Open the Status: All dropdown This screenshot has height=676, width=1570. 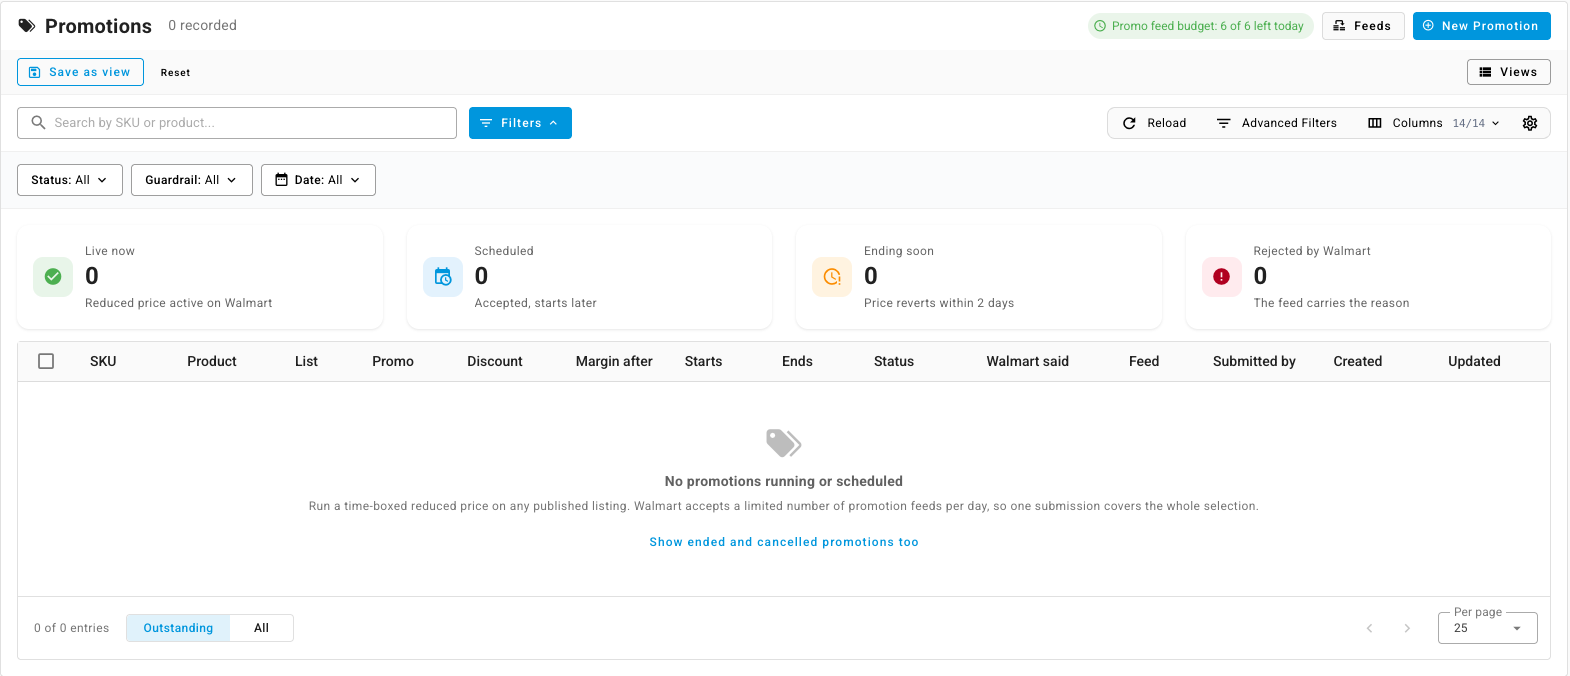coord(70,180)
